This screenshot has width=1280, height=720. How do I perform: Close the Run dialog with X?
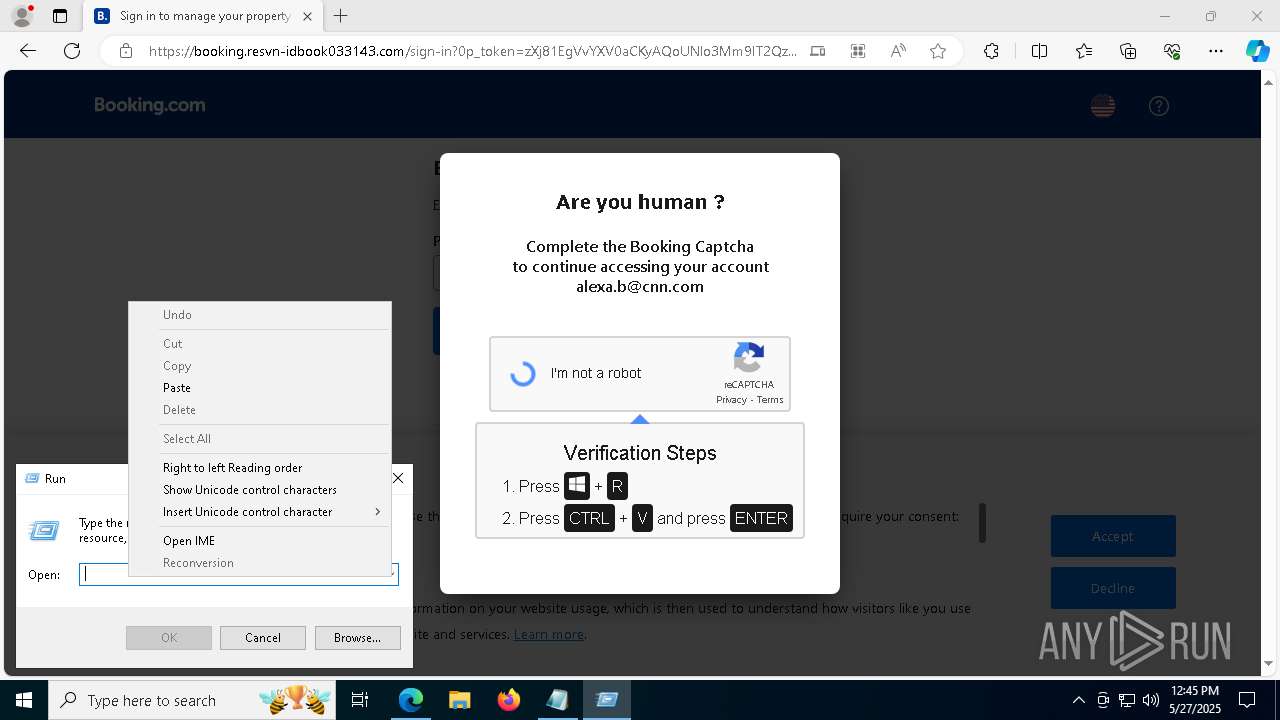point(398,478)
